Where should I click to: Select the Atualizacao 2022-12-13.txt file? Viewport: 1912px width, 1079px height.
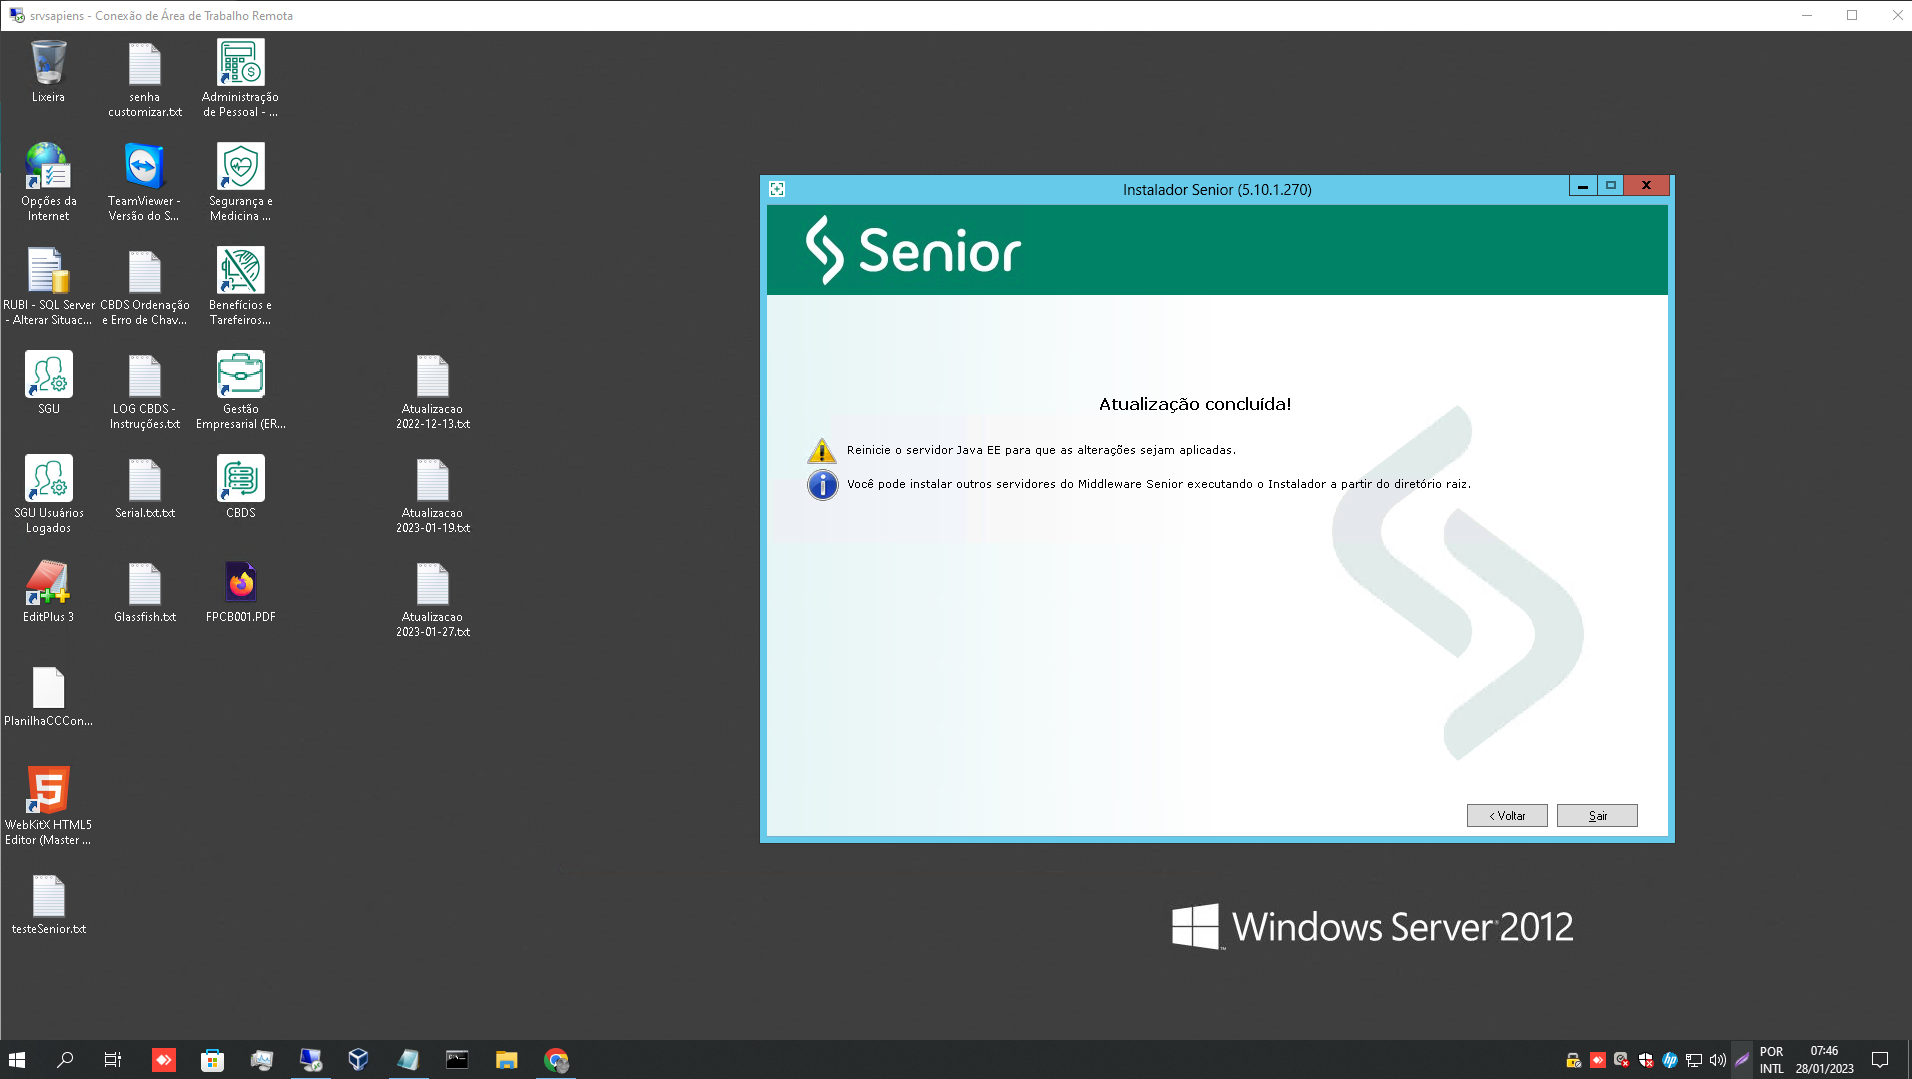[433, 391]
